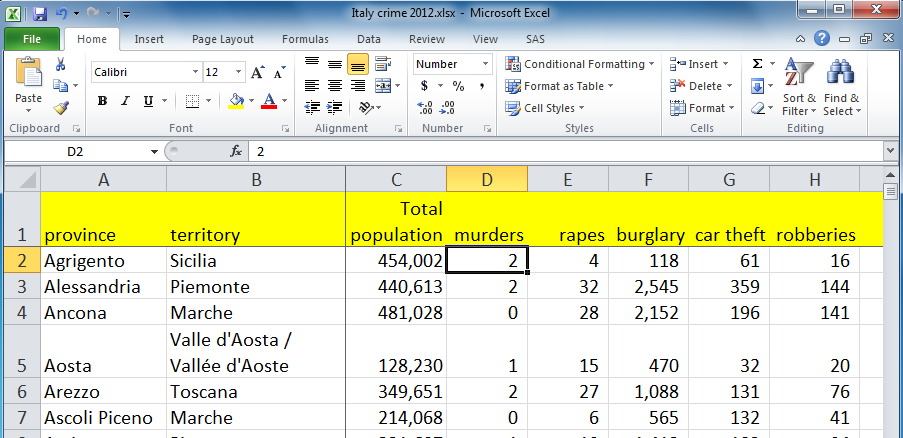Screen dimensions: 903x438
Task: Center text horizontally
Action: click(x=335, y=86)
